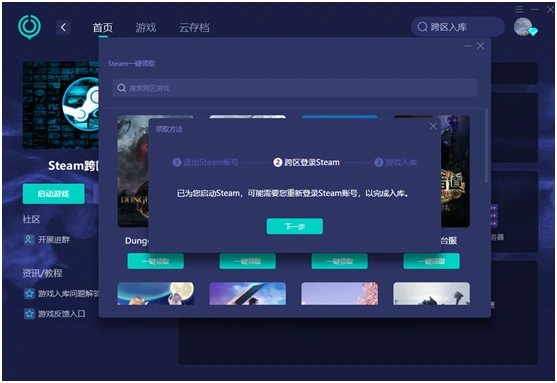Click the game list vertical scrollbar
Viewport: 557px width, 383px height.
click(x=486, y=146)
